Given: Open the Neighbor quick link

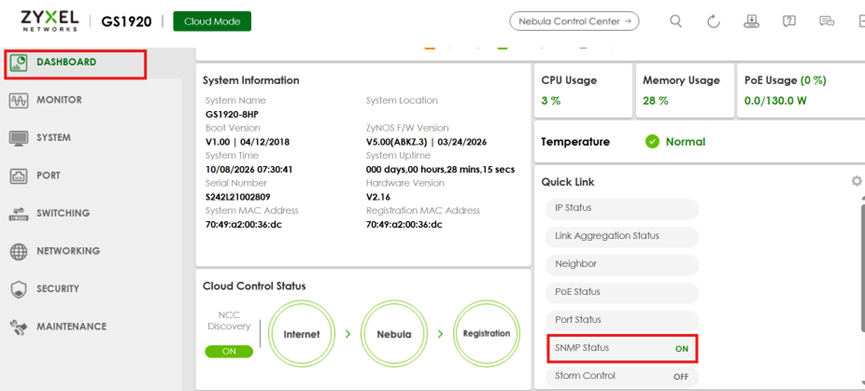Looking at the screenshot, I should [x=623, y=265].
